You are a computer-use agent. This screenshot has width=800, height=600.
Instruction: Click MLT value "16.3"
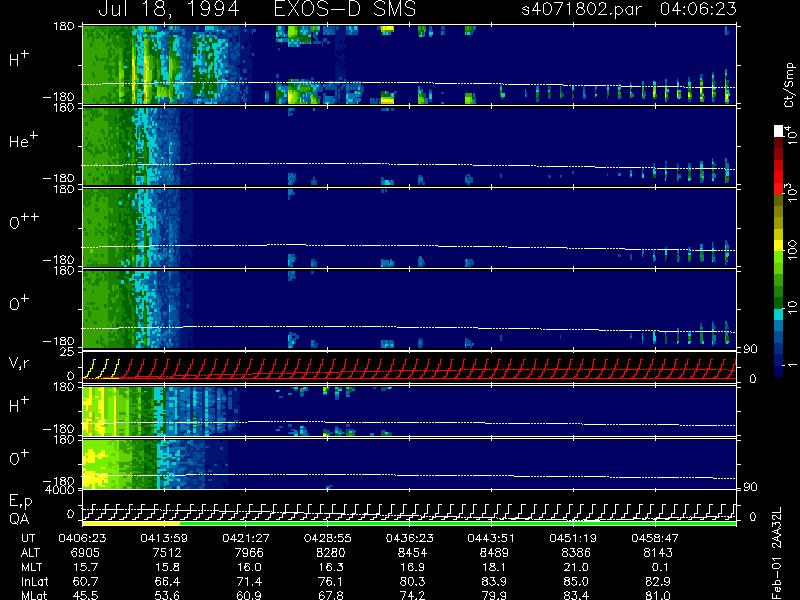click(331, 567)
